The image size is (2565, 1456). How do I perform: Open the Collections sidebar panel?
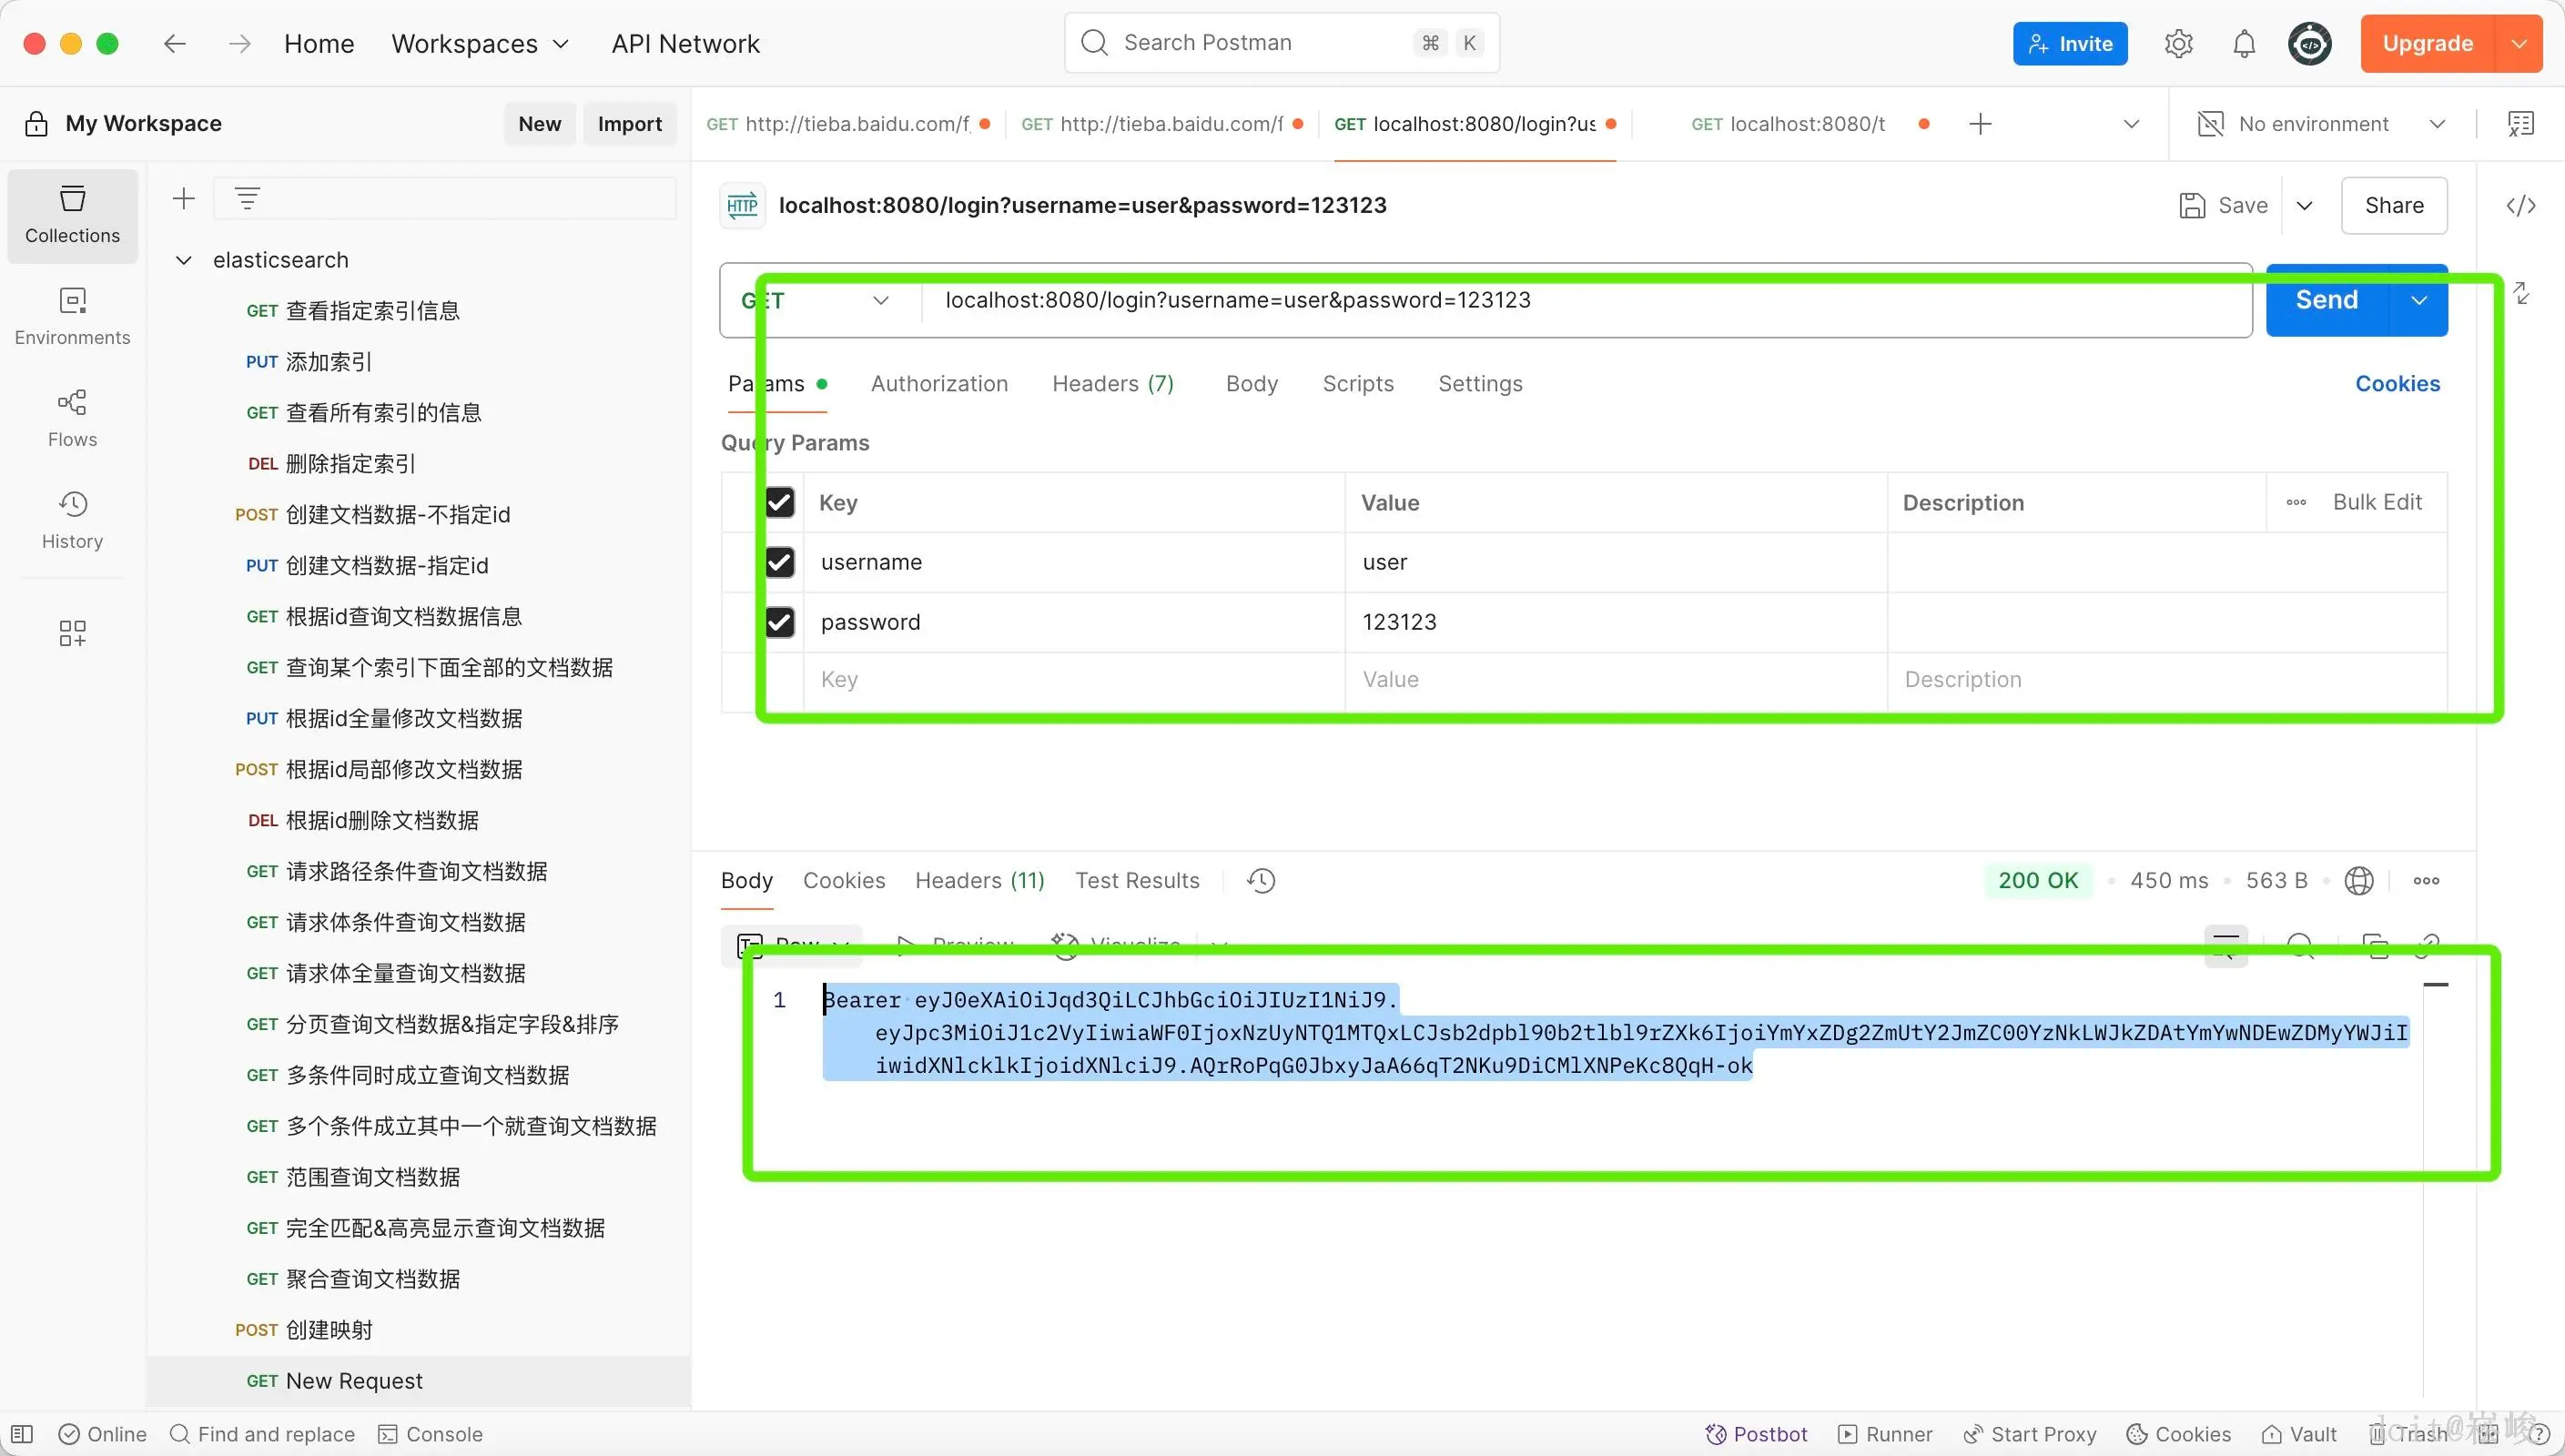tap(72, 214)
